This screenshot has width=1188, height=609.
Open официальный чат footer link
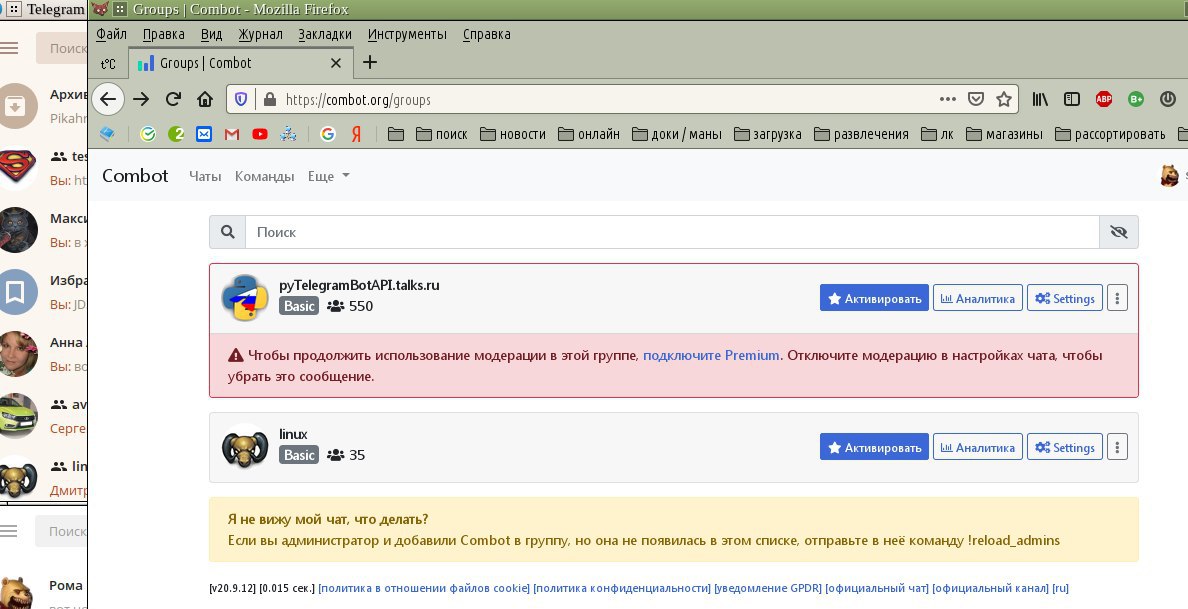(x=877, y=588)
